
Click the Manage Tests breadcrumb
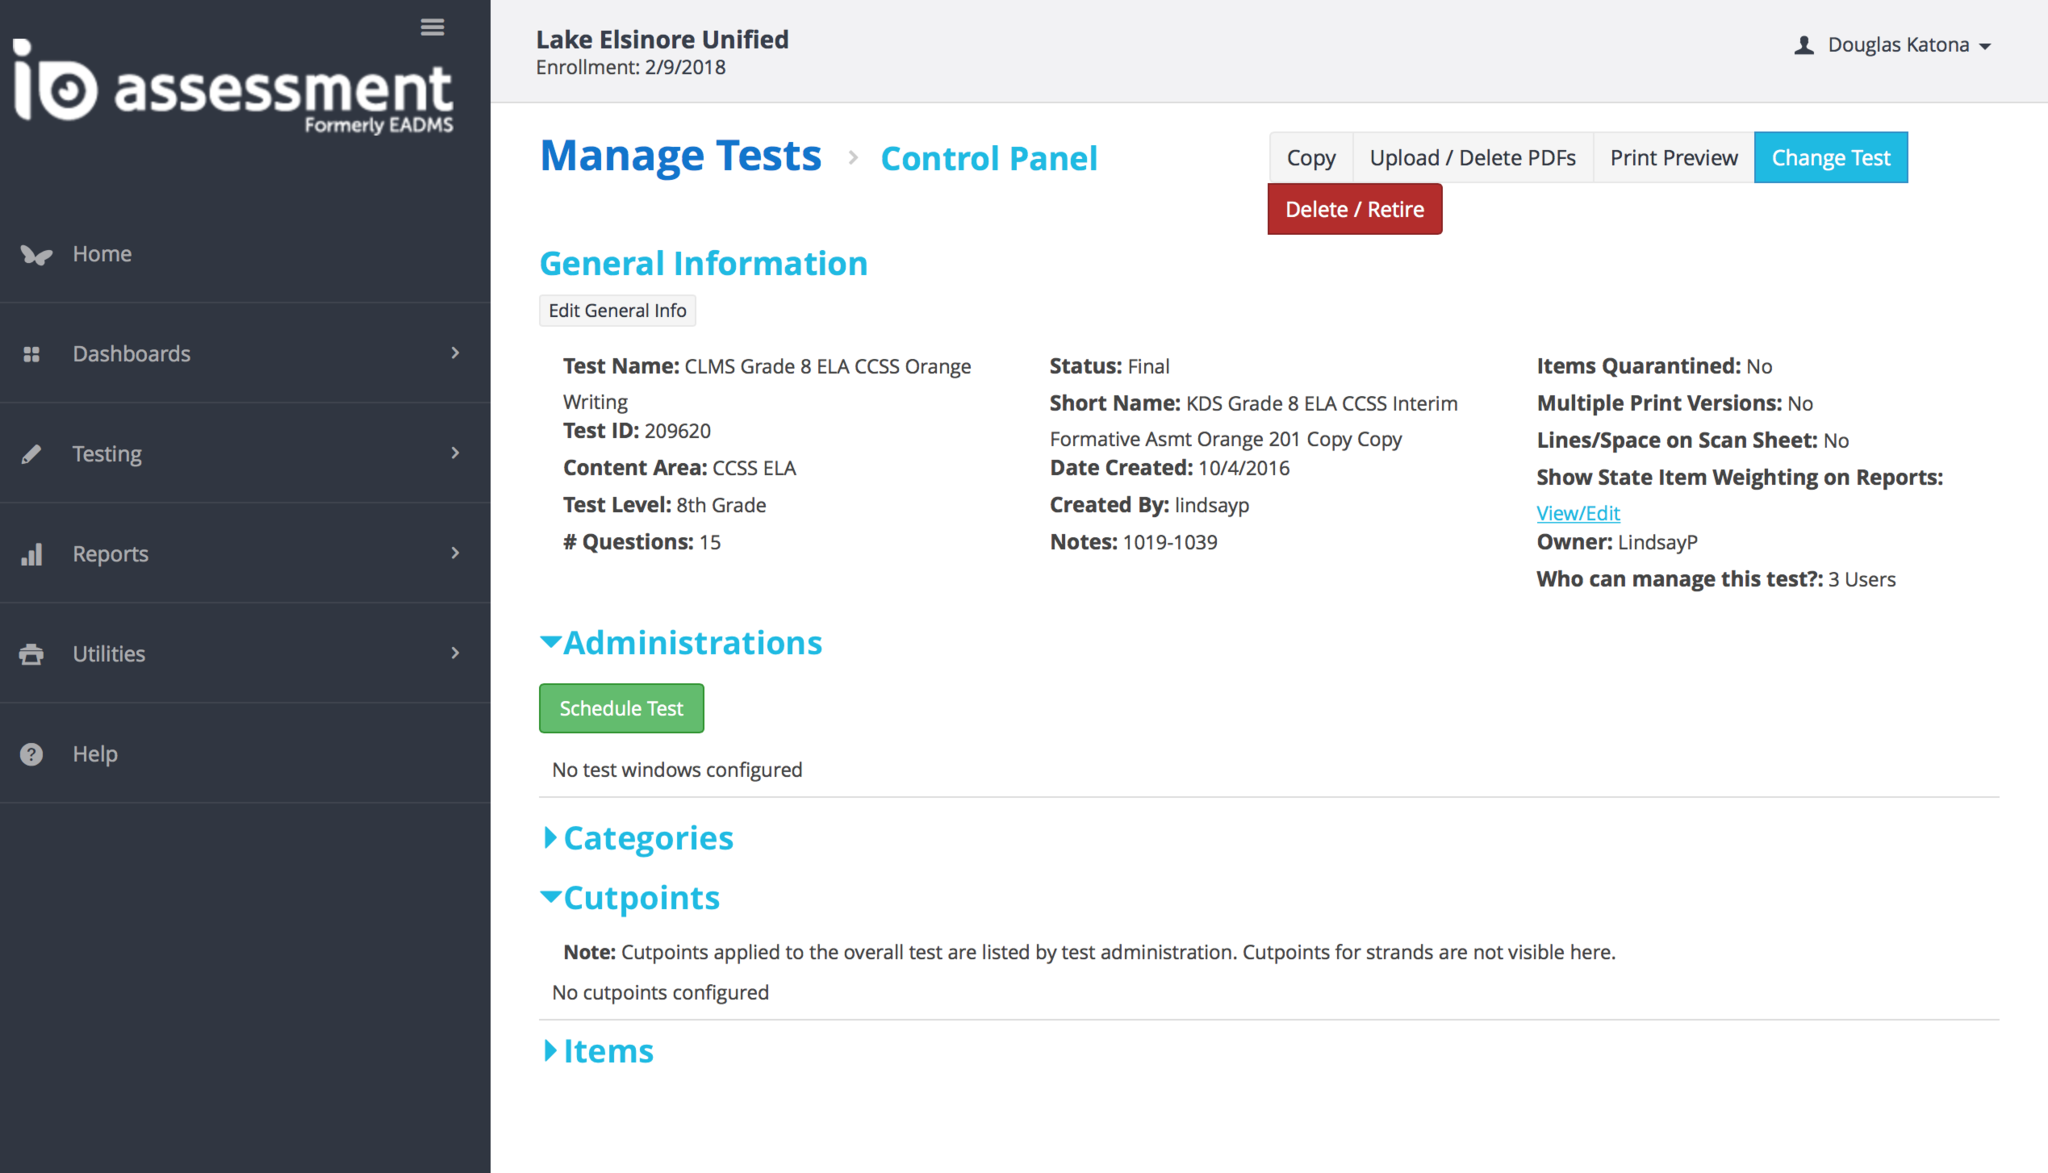click(x=680, y=156)
